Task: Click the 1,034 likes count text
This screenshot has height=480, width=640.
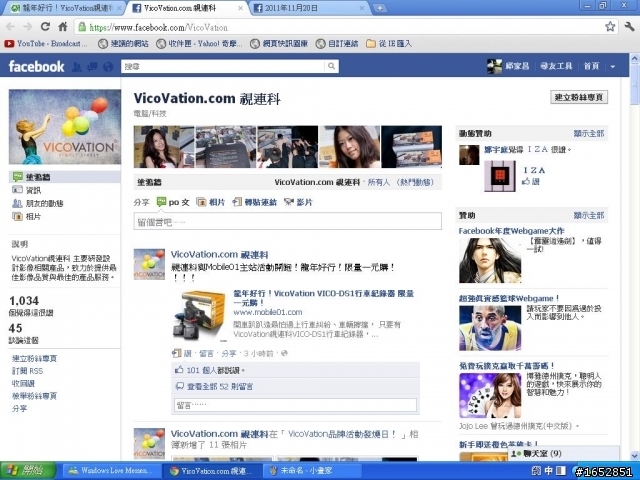Action: click(24, 301)
